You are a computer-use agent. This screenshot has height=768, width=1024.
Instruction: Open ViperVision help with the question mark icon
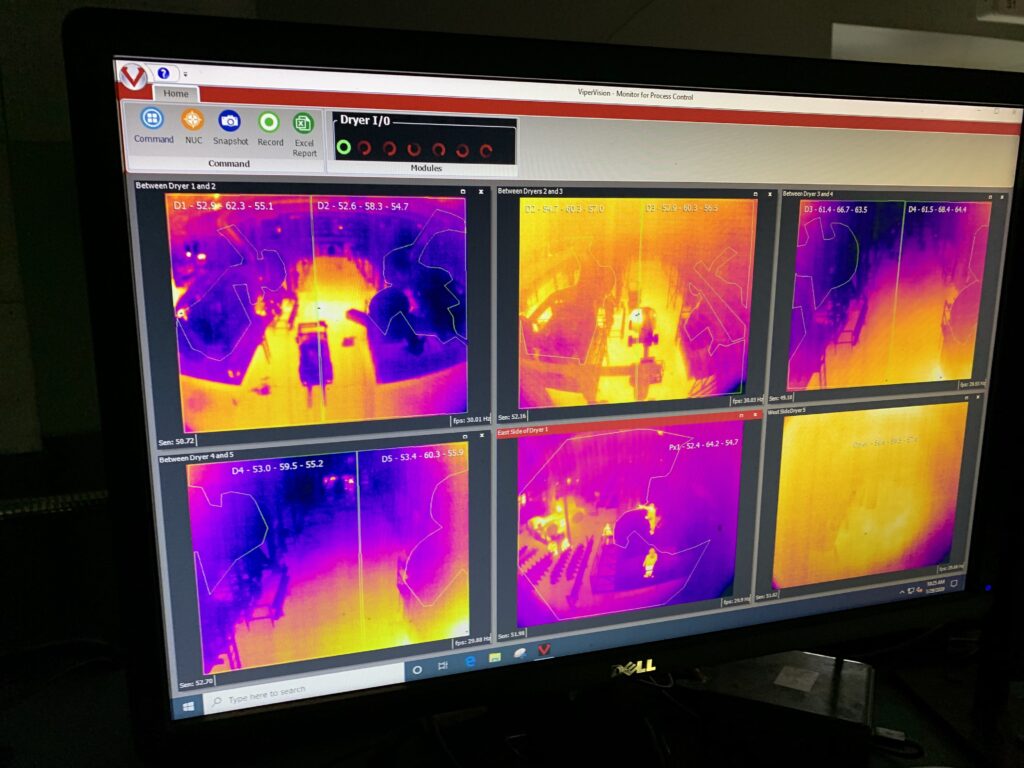(163, 72)
